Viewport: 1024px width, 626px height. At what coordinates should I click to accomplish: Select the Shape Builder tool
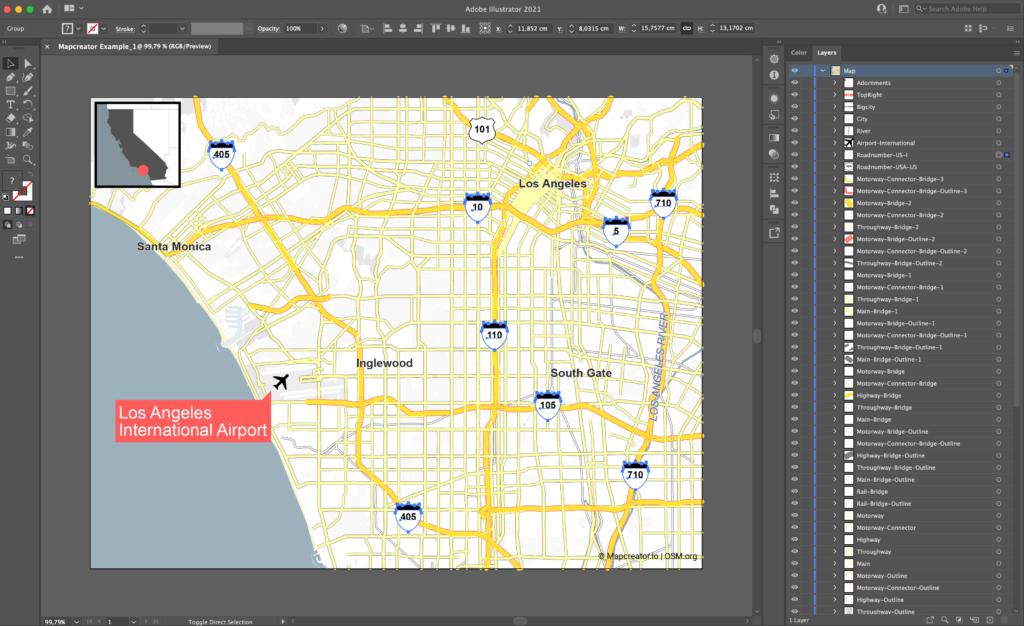[27, 118]
